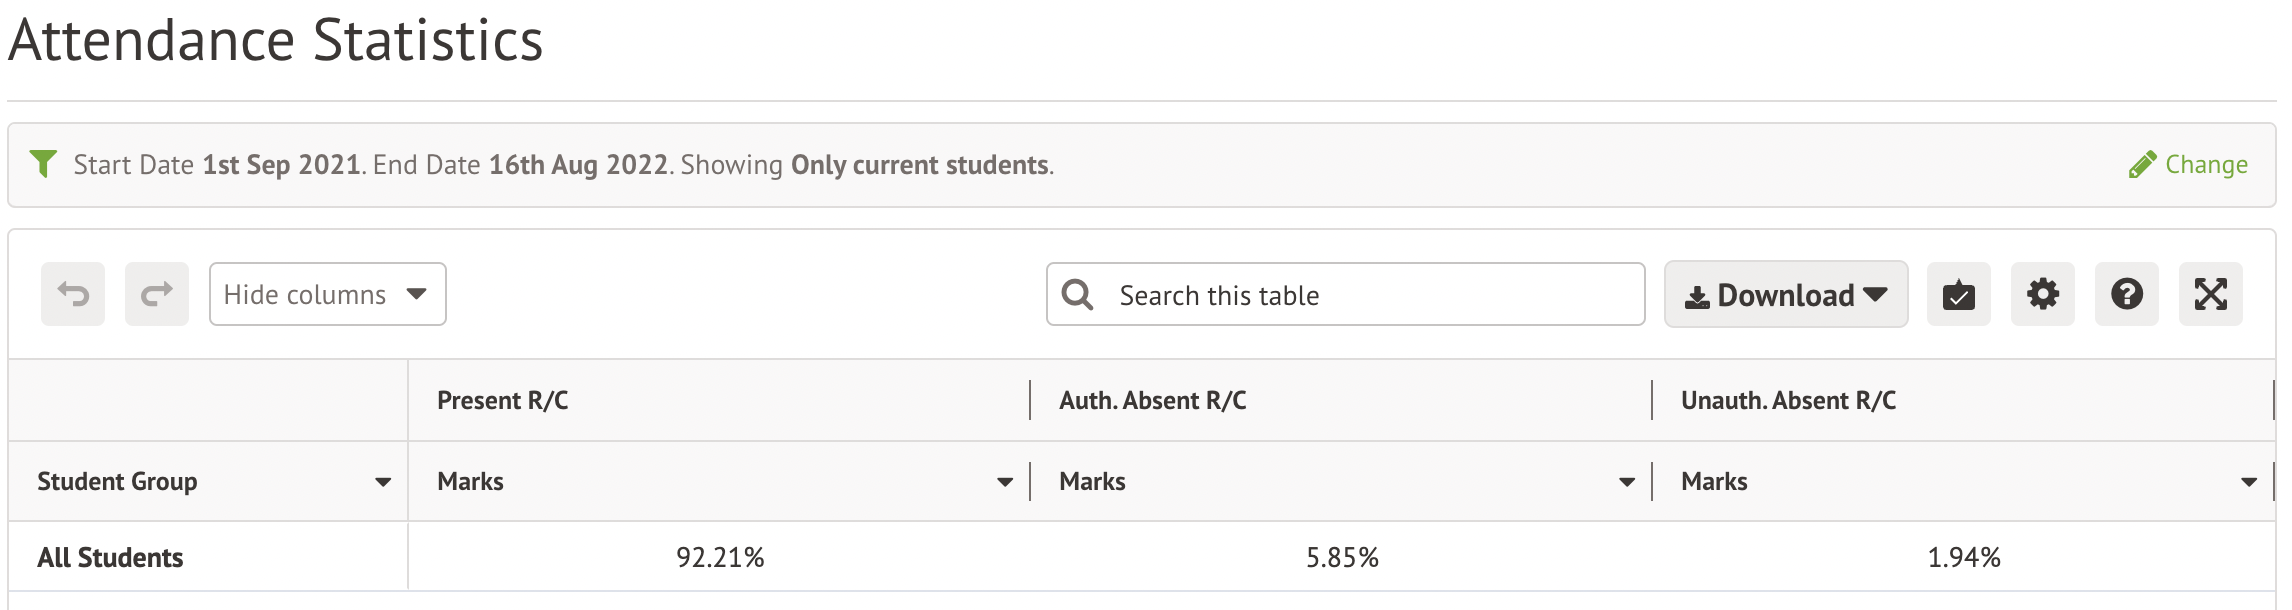Click the calendar checkmark icon button

click(x=1958, y=295)
